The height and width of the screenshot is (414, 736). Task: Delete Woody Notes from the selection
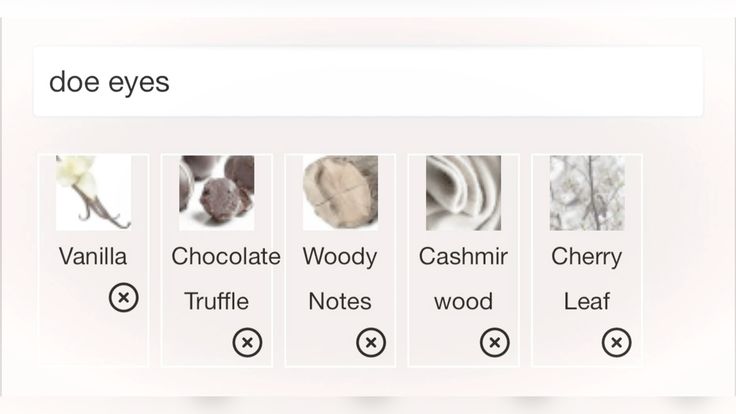[x=370, y=343]
